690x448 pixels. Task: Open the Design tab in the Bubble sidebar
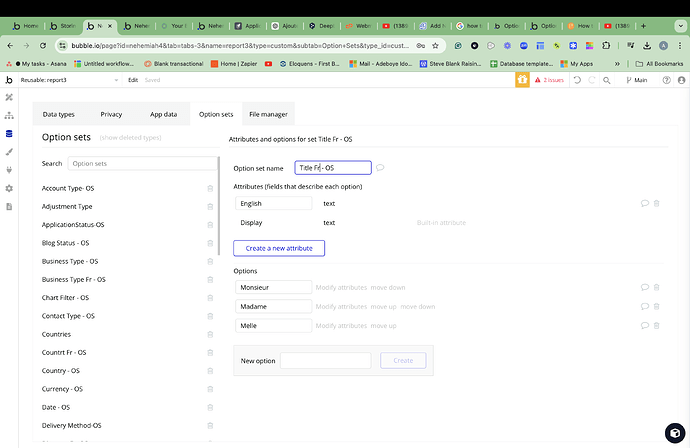coord(9,97)
